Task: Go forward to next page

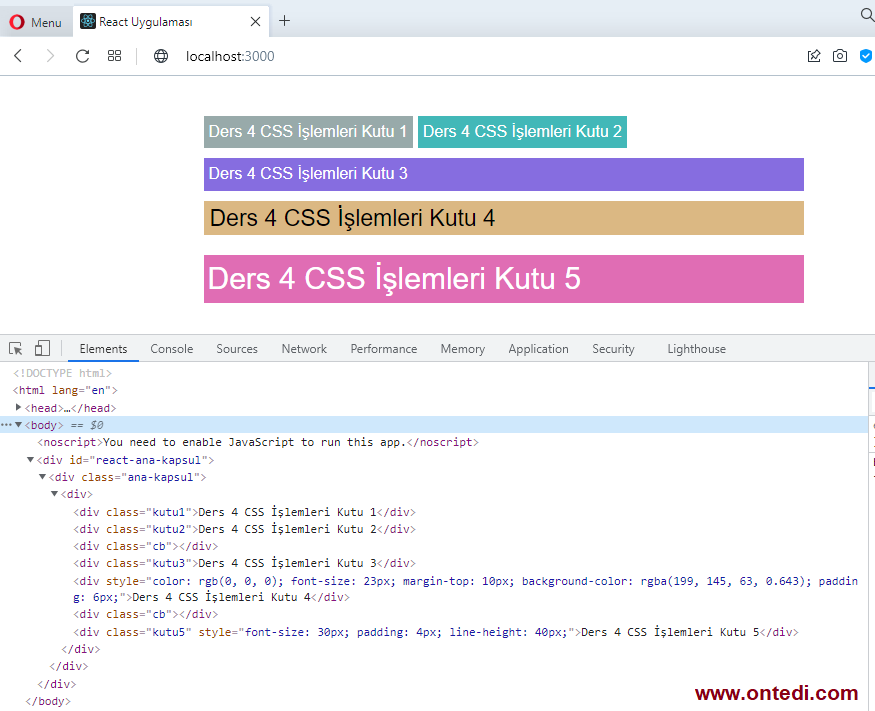Action: pyautogui.click(x=50, y=56)
